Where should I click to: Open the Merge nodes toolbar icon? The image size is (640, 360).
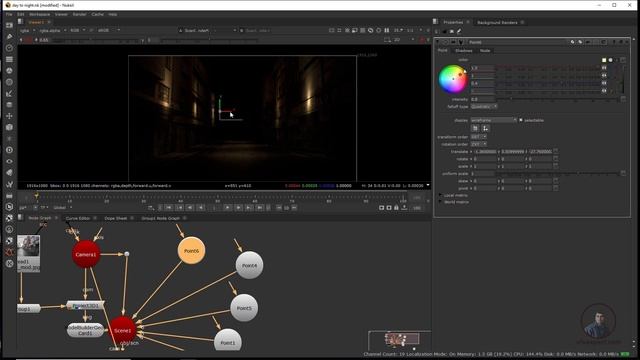tap(9, 105)
